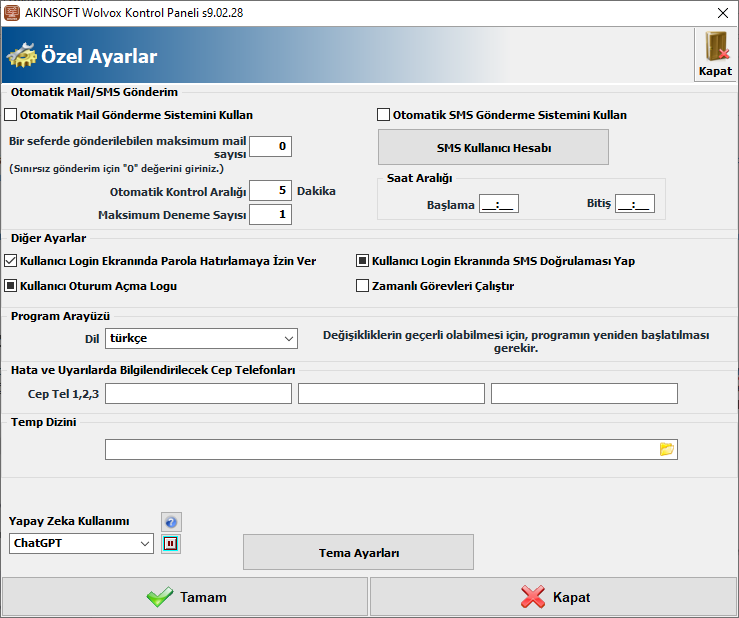Open Tema Ayarları
This screenshot has height=618, width=739.
pyautogui.click(x=359, y=552)
